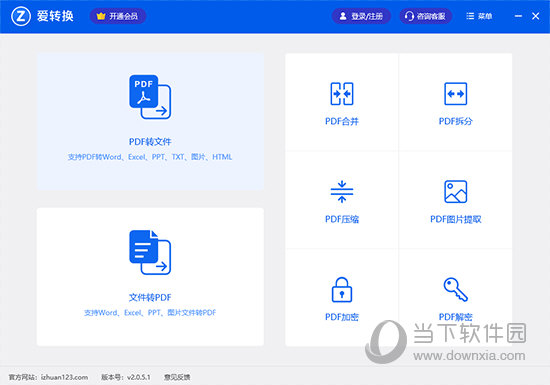The height and width of the screenshot is (385, 550).
Task: Click 登录/注册 to sign in
Action: (x=361, y=16)
